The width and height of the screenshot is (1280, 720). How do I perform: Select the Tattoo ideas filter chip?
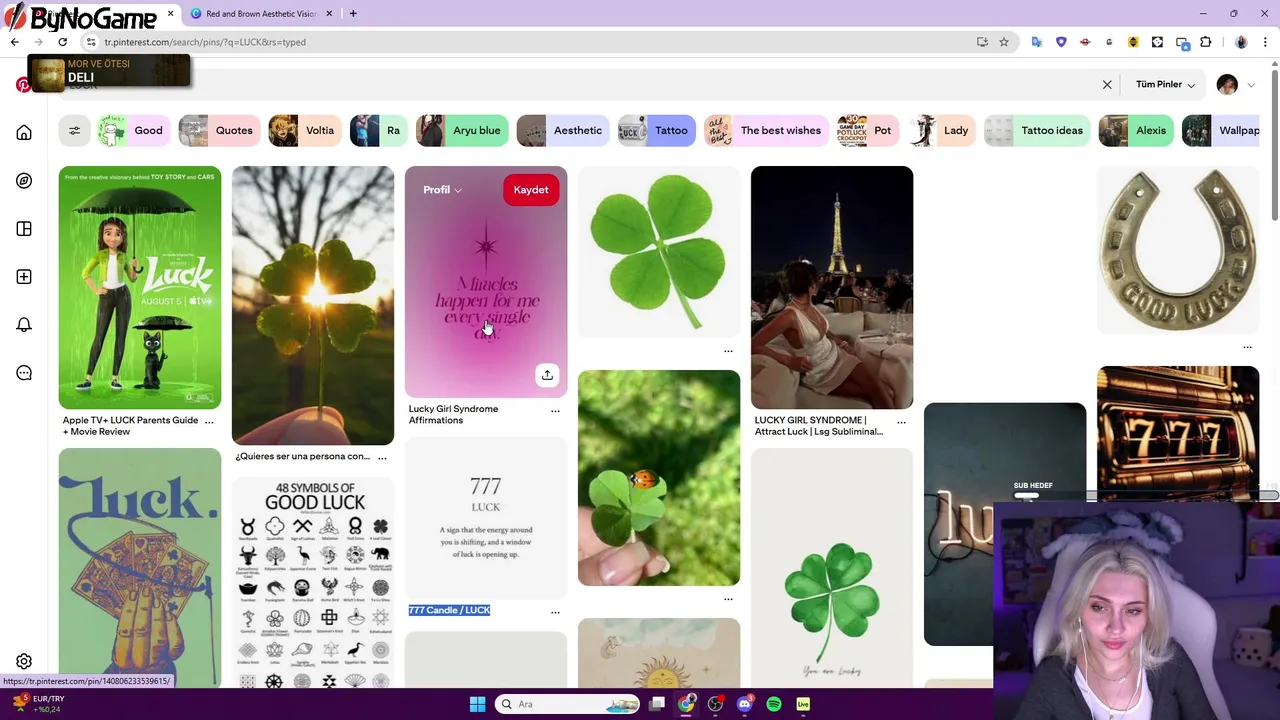pyautogui.click(x=1036, y=131)
